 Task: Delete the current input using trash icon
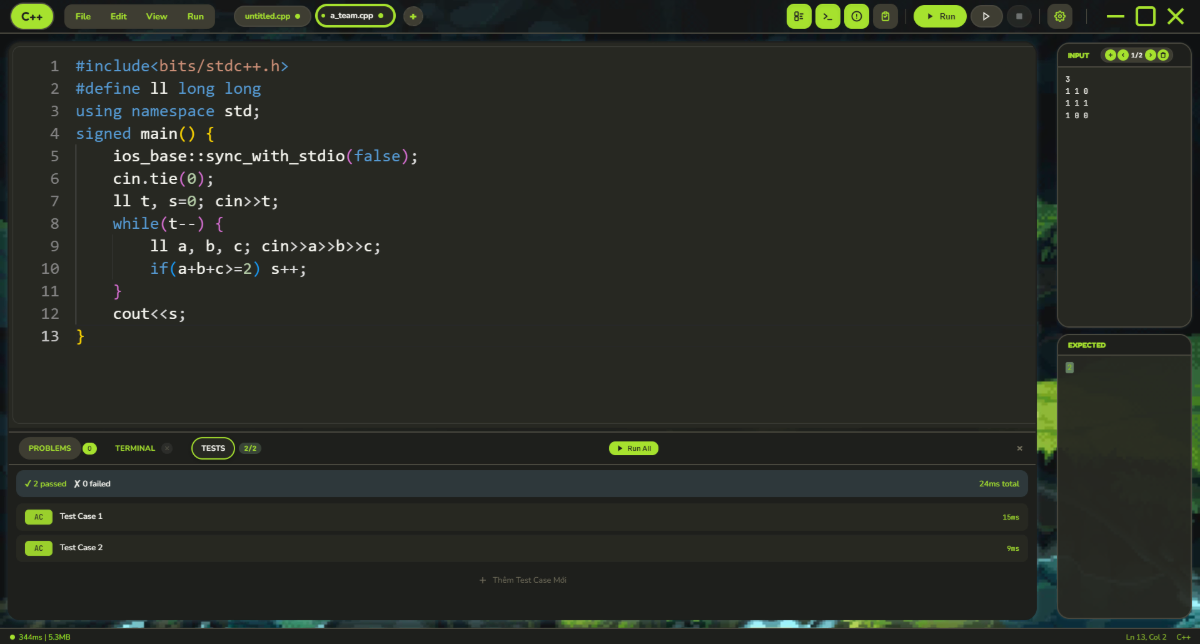[x=1163, y=55]
